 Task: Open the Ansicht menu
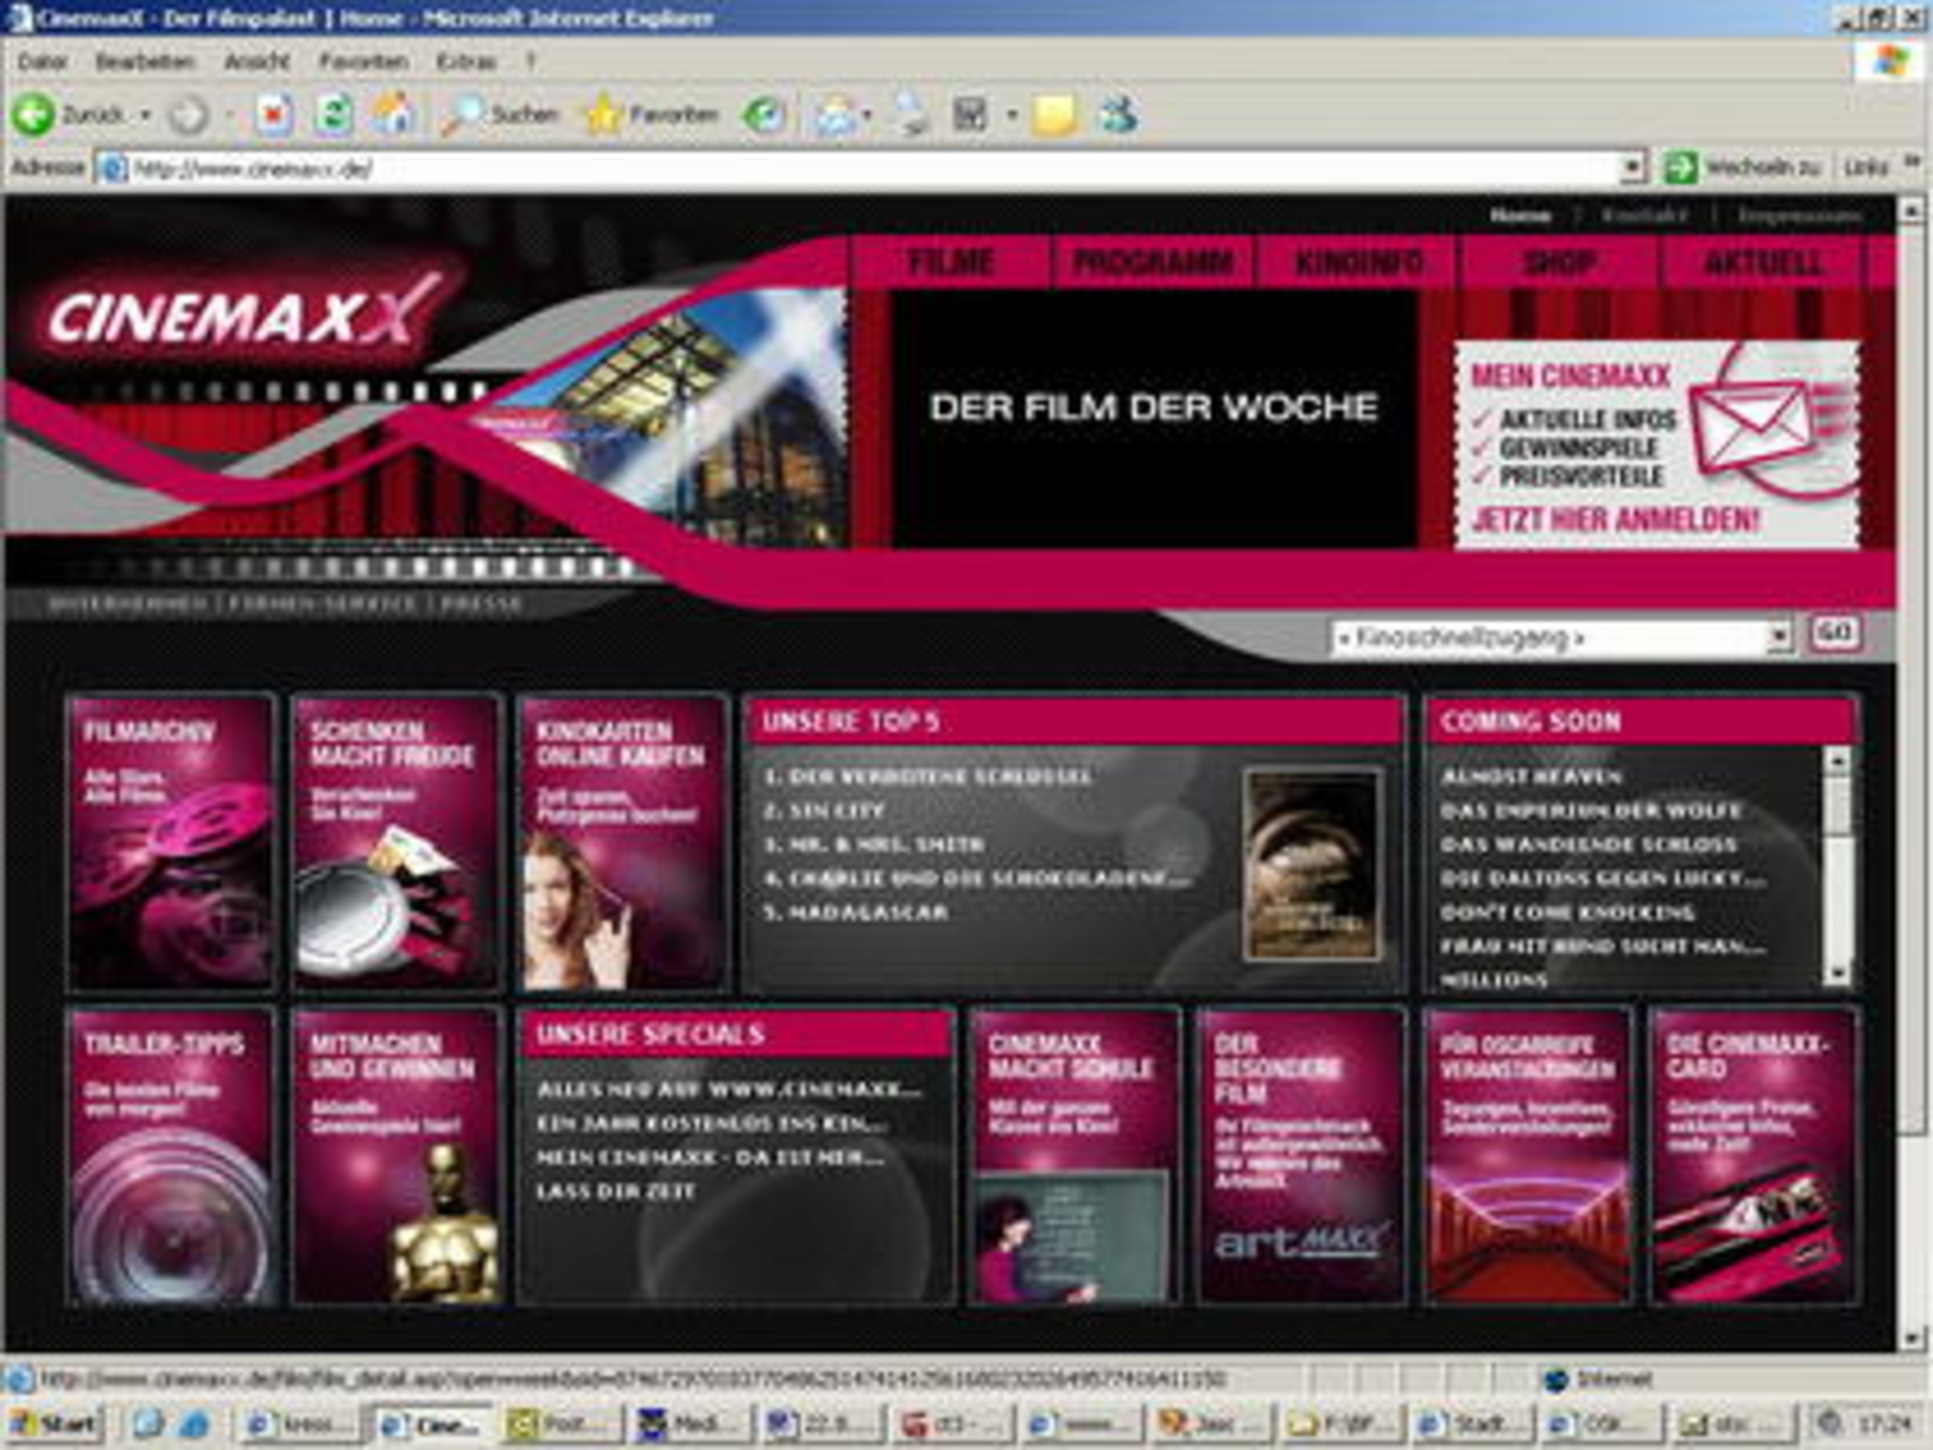point(256,62)
